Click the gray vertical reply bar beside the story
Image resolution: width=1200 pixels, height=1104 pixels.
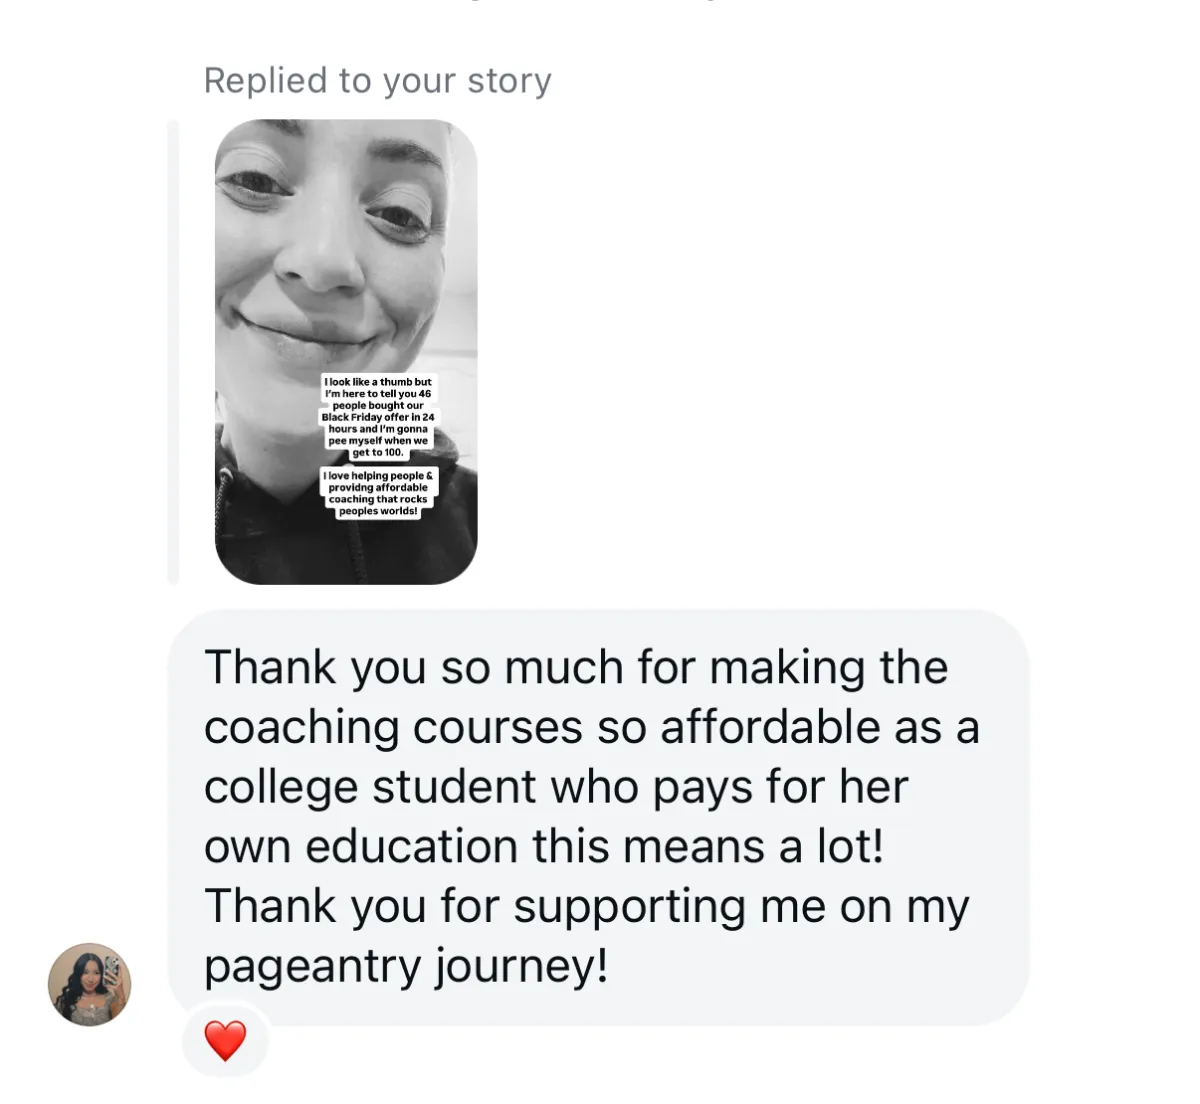pos(173,352)
